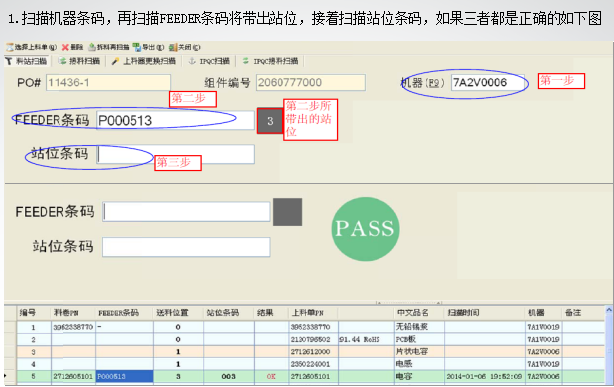Open the 上料器更换扫描 tab
The image size is (614, 387).
(144, 61)
